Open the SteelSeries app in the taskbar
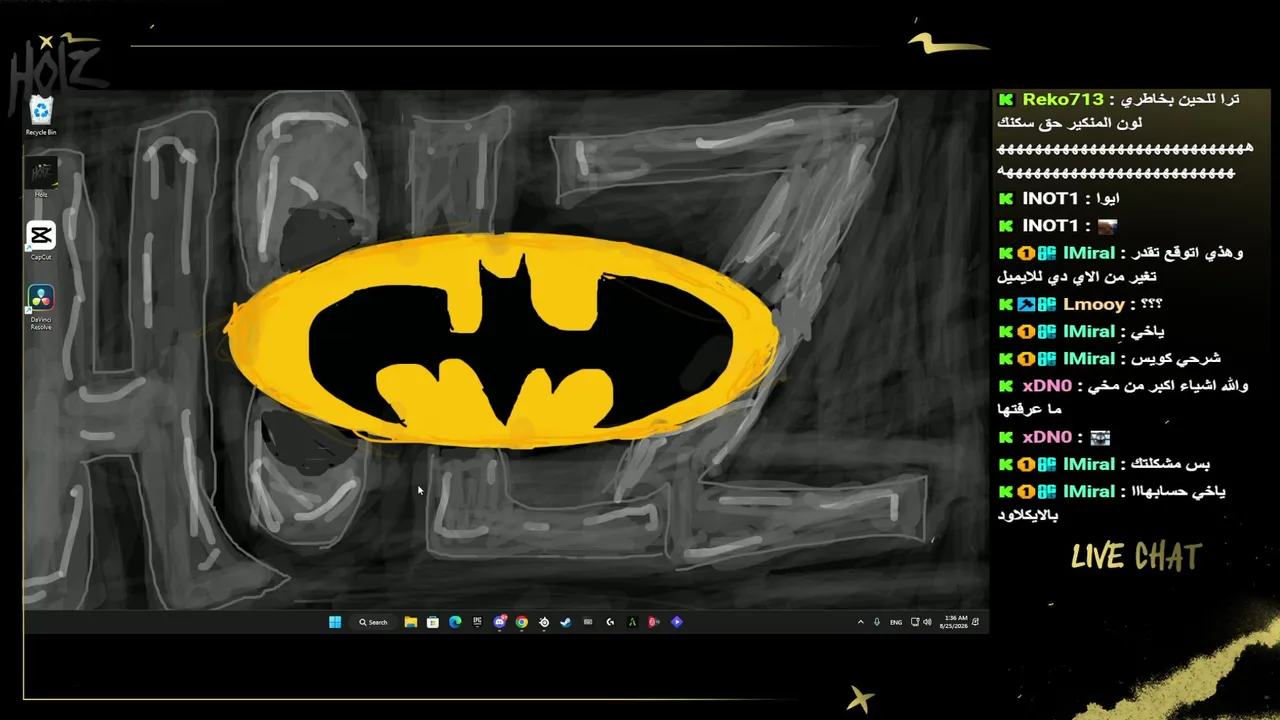Screen dimensions: 1280x720 click(544, 622)
